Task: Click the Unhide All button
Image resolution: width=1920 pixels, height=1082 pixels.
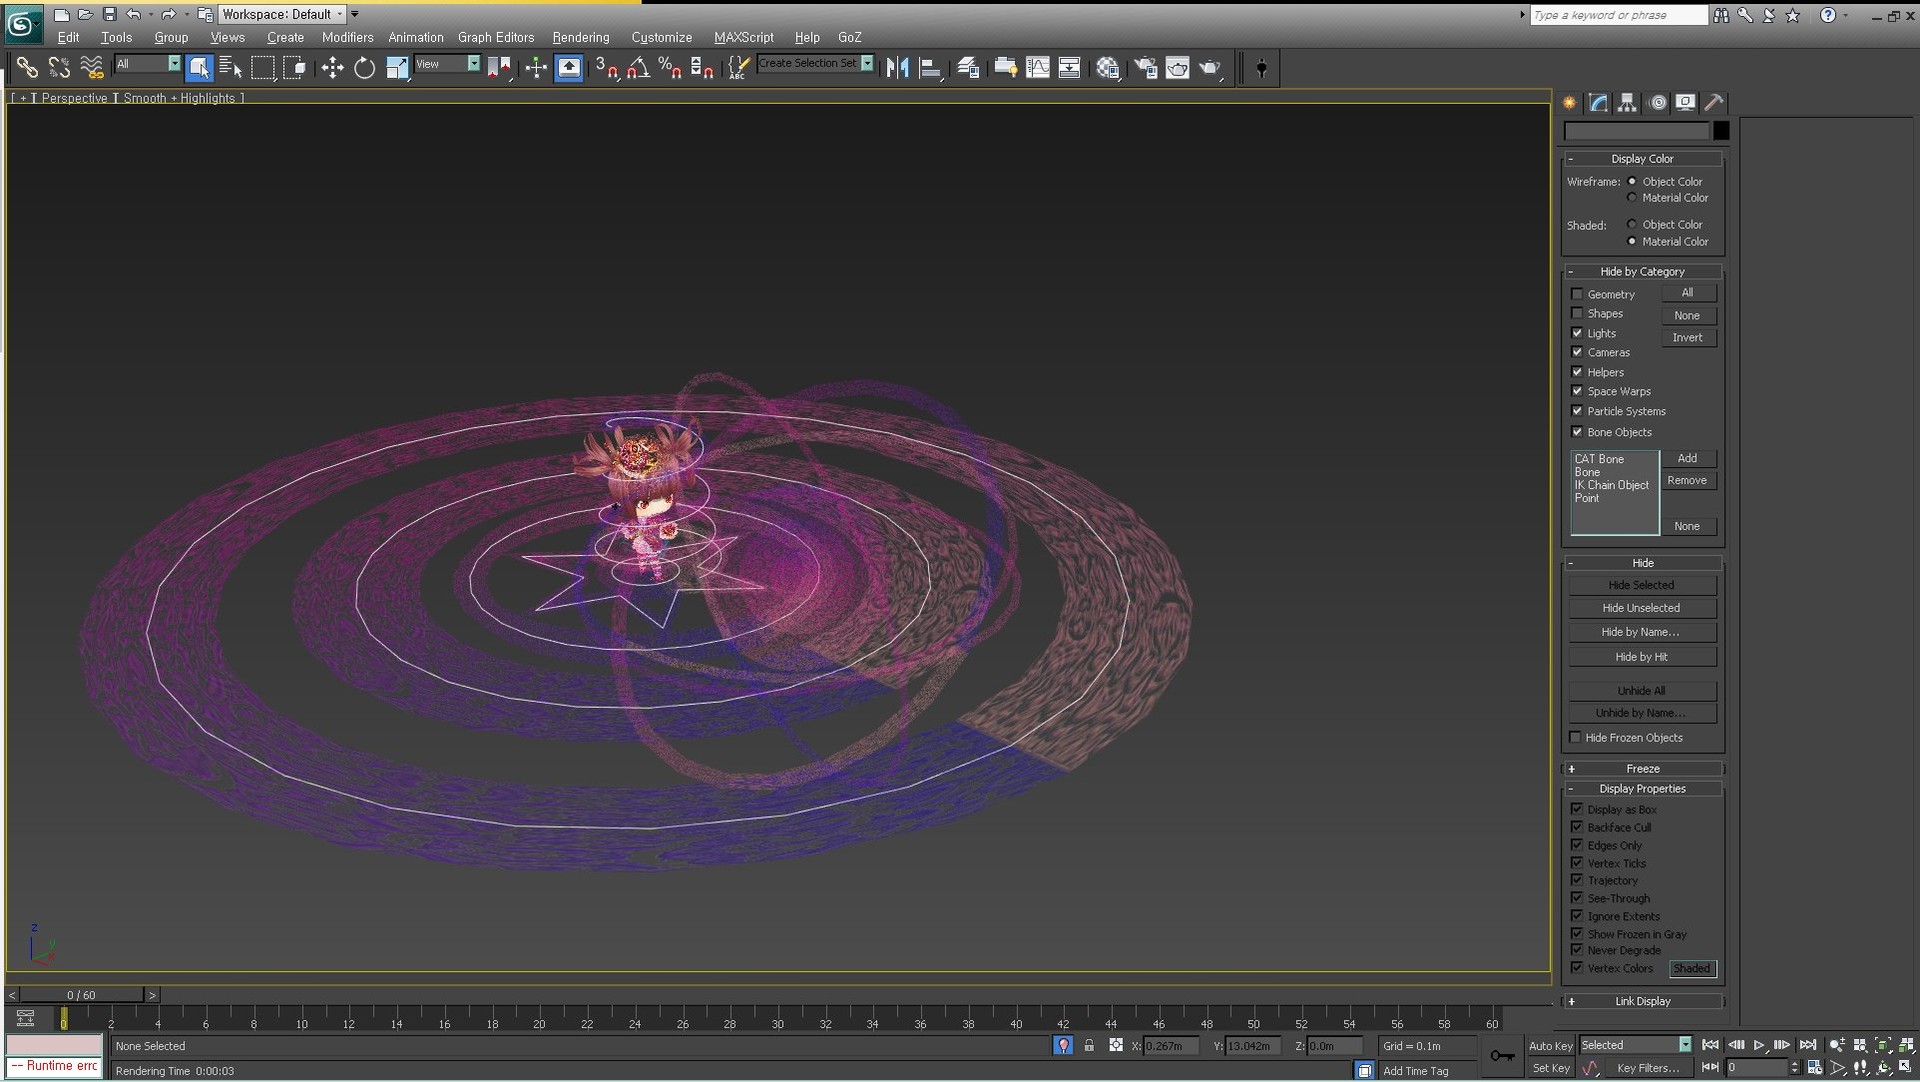Action: pos(1641,691)
